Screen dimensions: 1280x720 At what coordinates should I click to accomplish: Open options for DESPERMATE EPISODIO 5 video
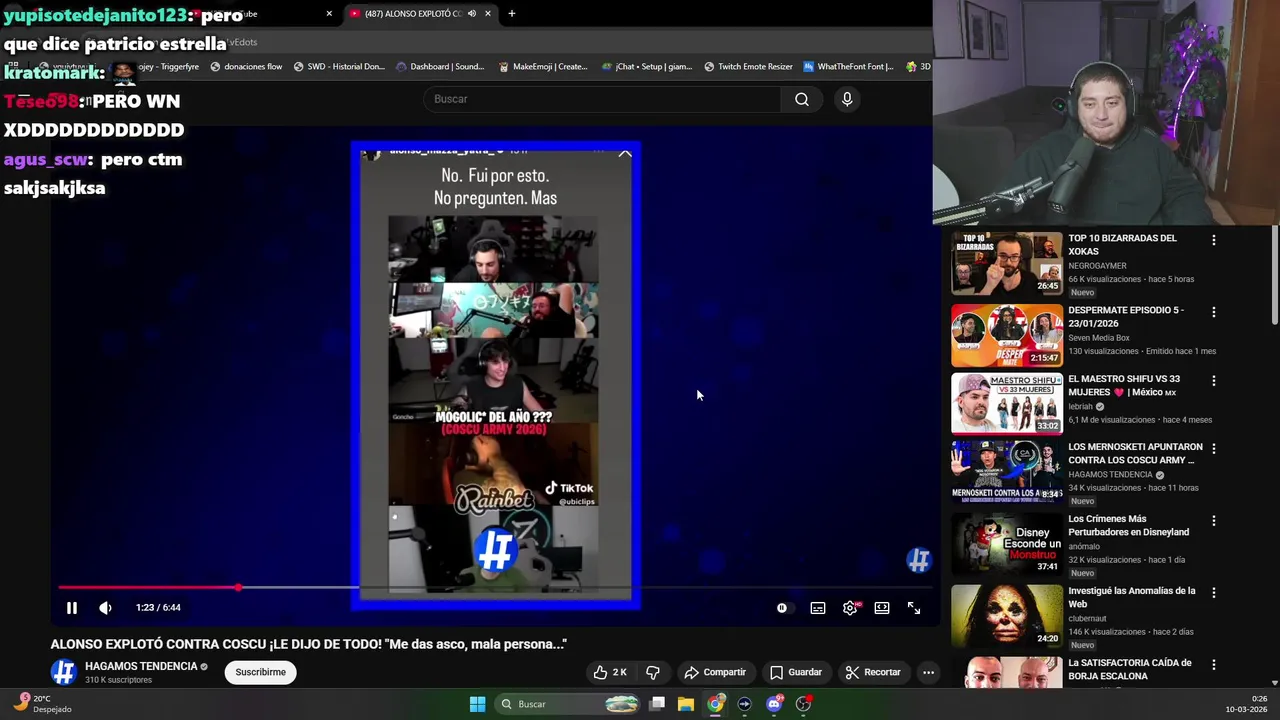point(1214,312)
